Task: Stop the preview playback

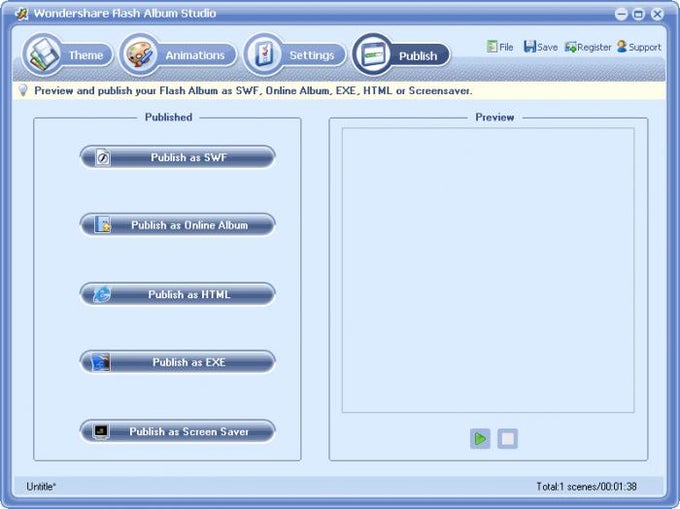Action: point(507,439)
